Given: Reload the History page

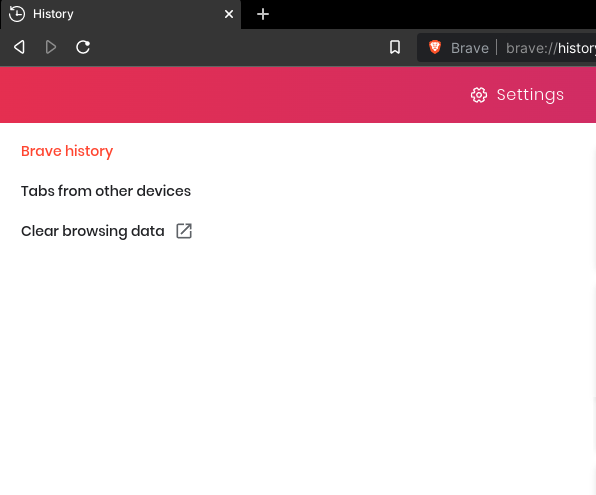Looking at the screenshot, I should [83, 47].
